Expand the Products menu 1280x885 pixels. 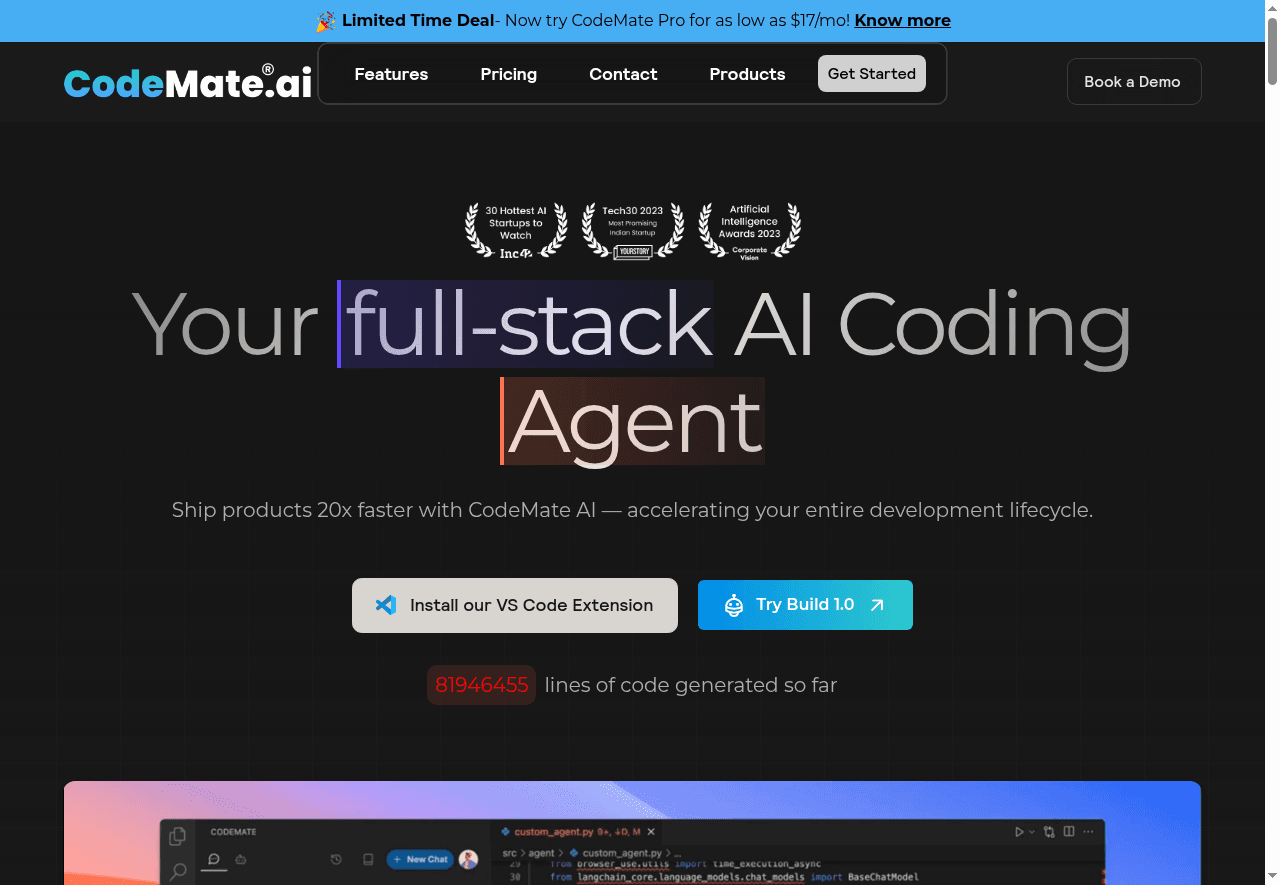747,74
